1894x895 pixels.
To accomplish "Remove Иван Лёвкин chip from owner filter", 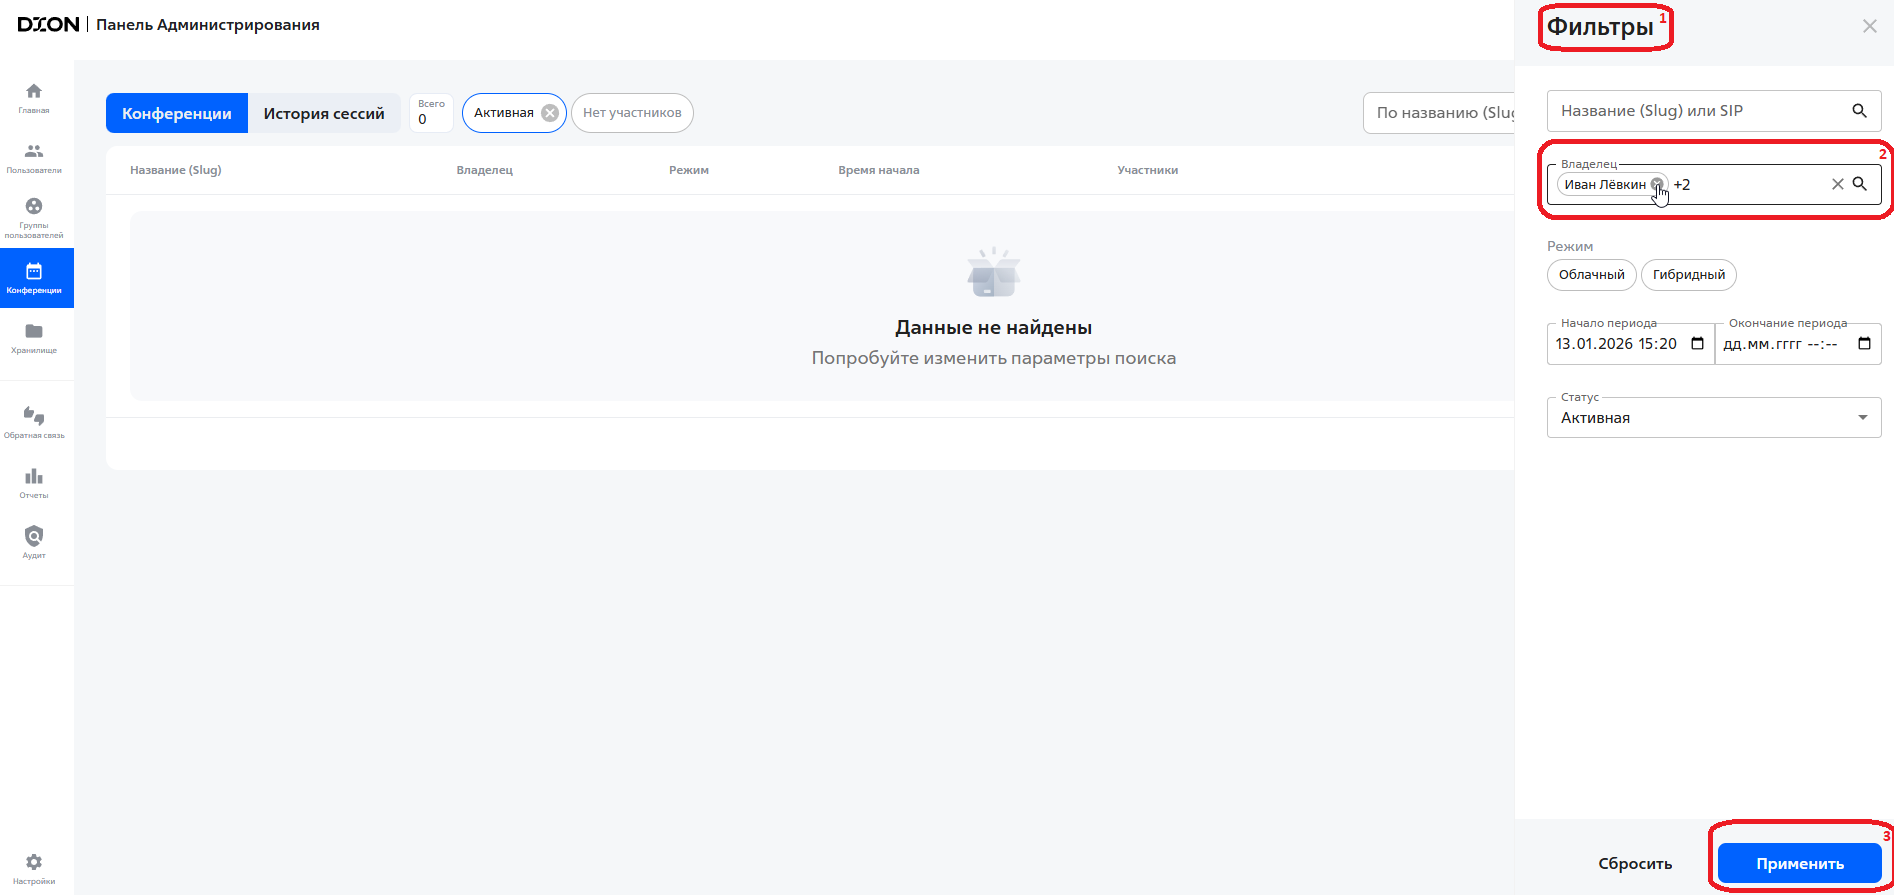I will coord(1657,184).
